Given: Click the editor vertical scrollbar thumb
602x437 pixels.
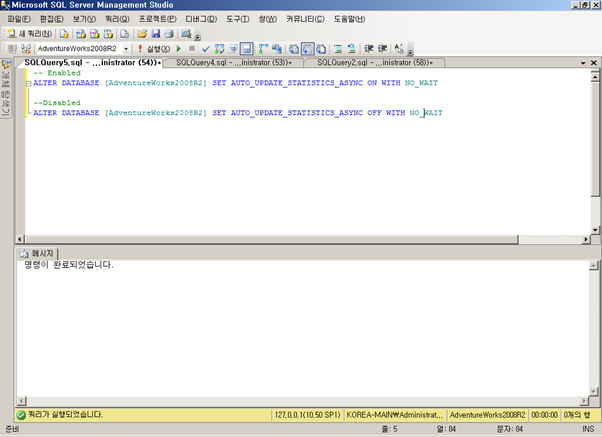Looking at the screenshot, I should pyautogui.click(x=595, y=139).
